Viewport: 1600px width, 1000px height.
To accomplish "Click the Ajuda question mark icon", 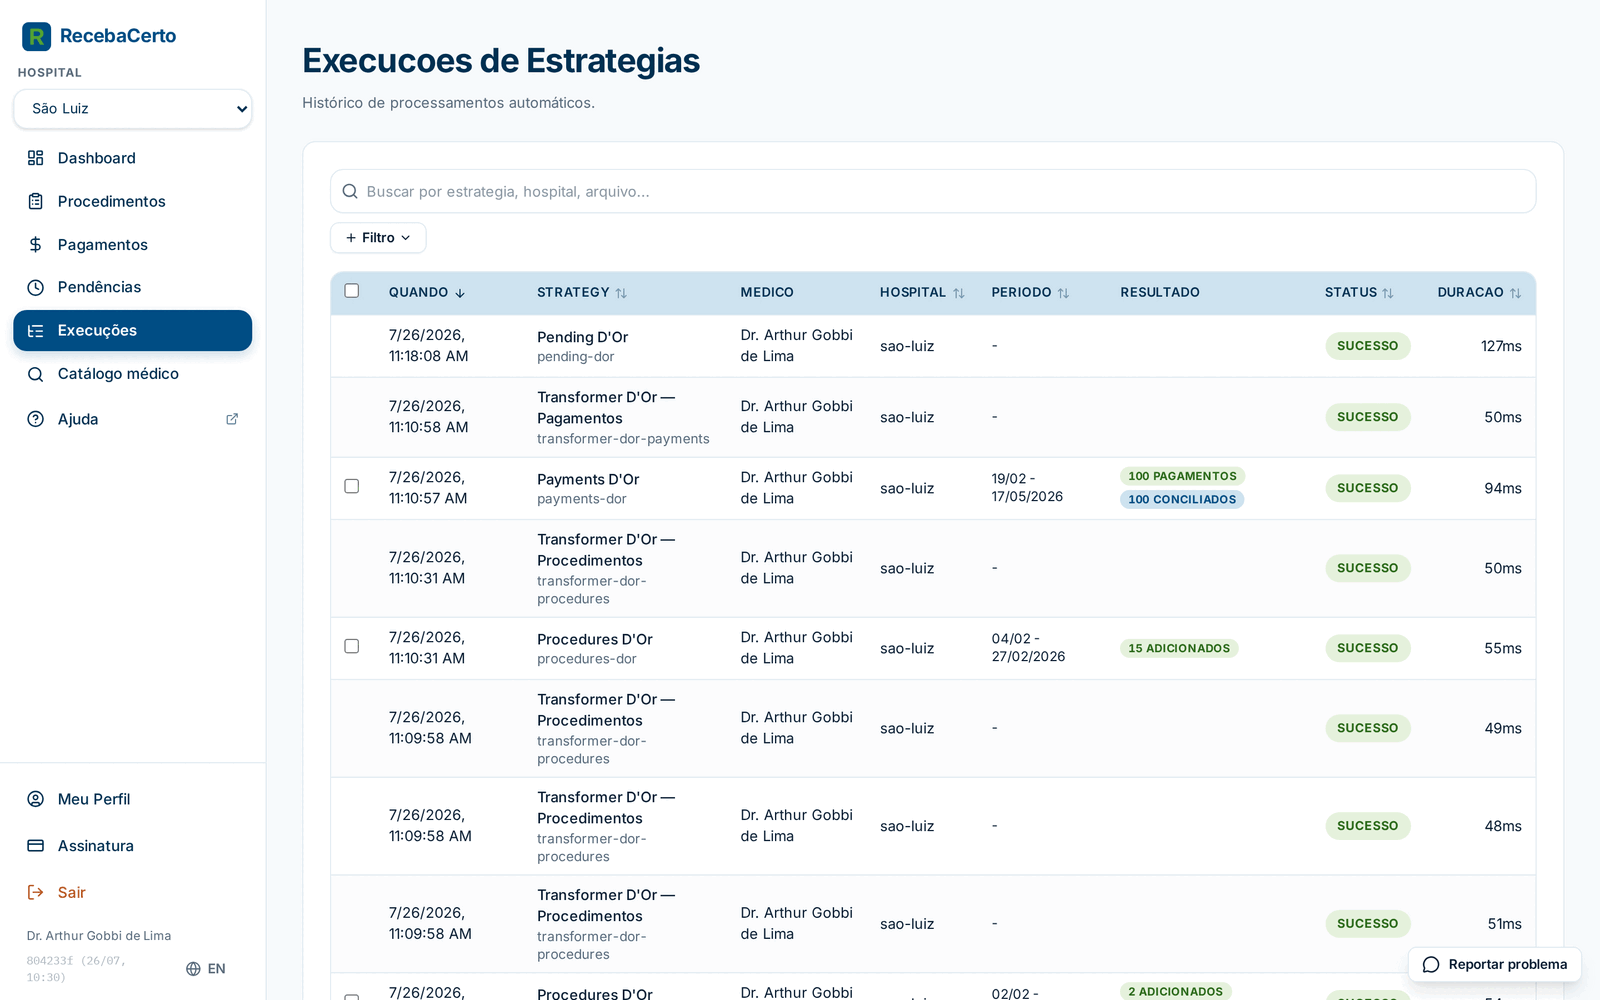I will point(36,419).
